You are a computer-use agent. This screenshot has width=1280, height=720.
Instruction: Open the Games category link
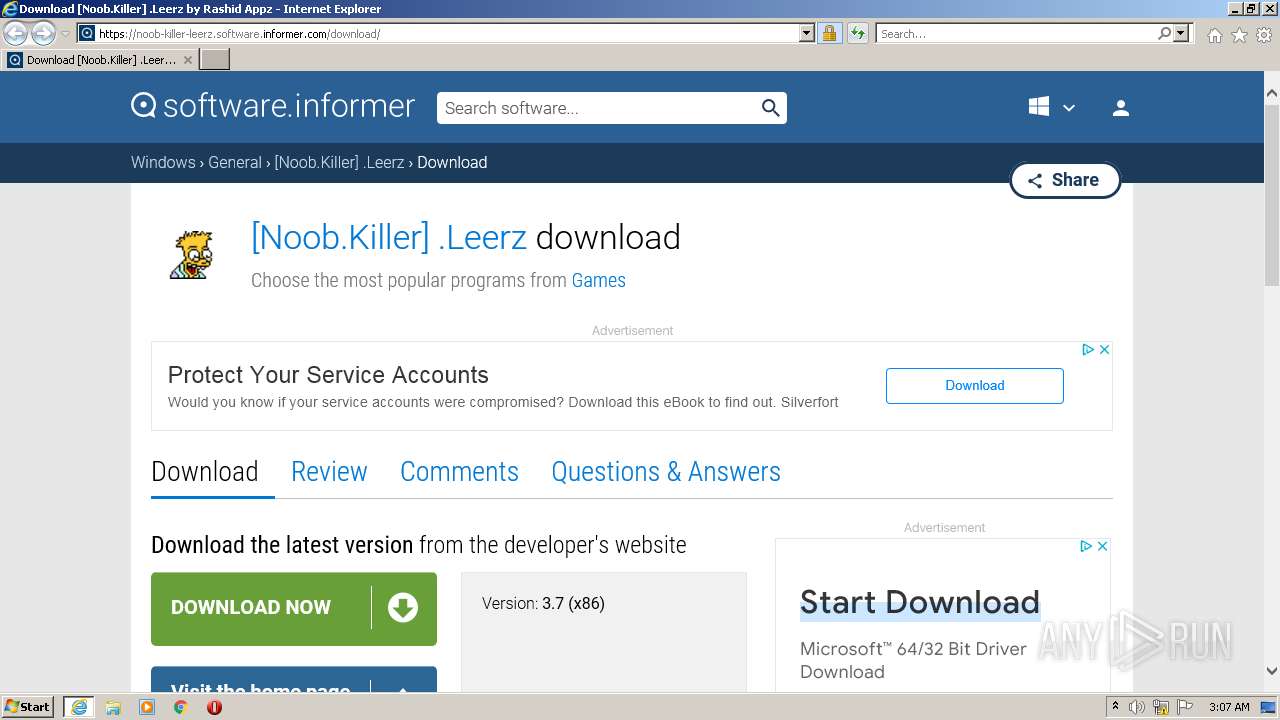[x=599, y=280]
